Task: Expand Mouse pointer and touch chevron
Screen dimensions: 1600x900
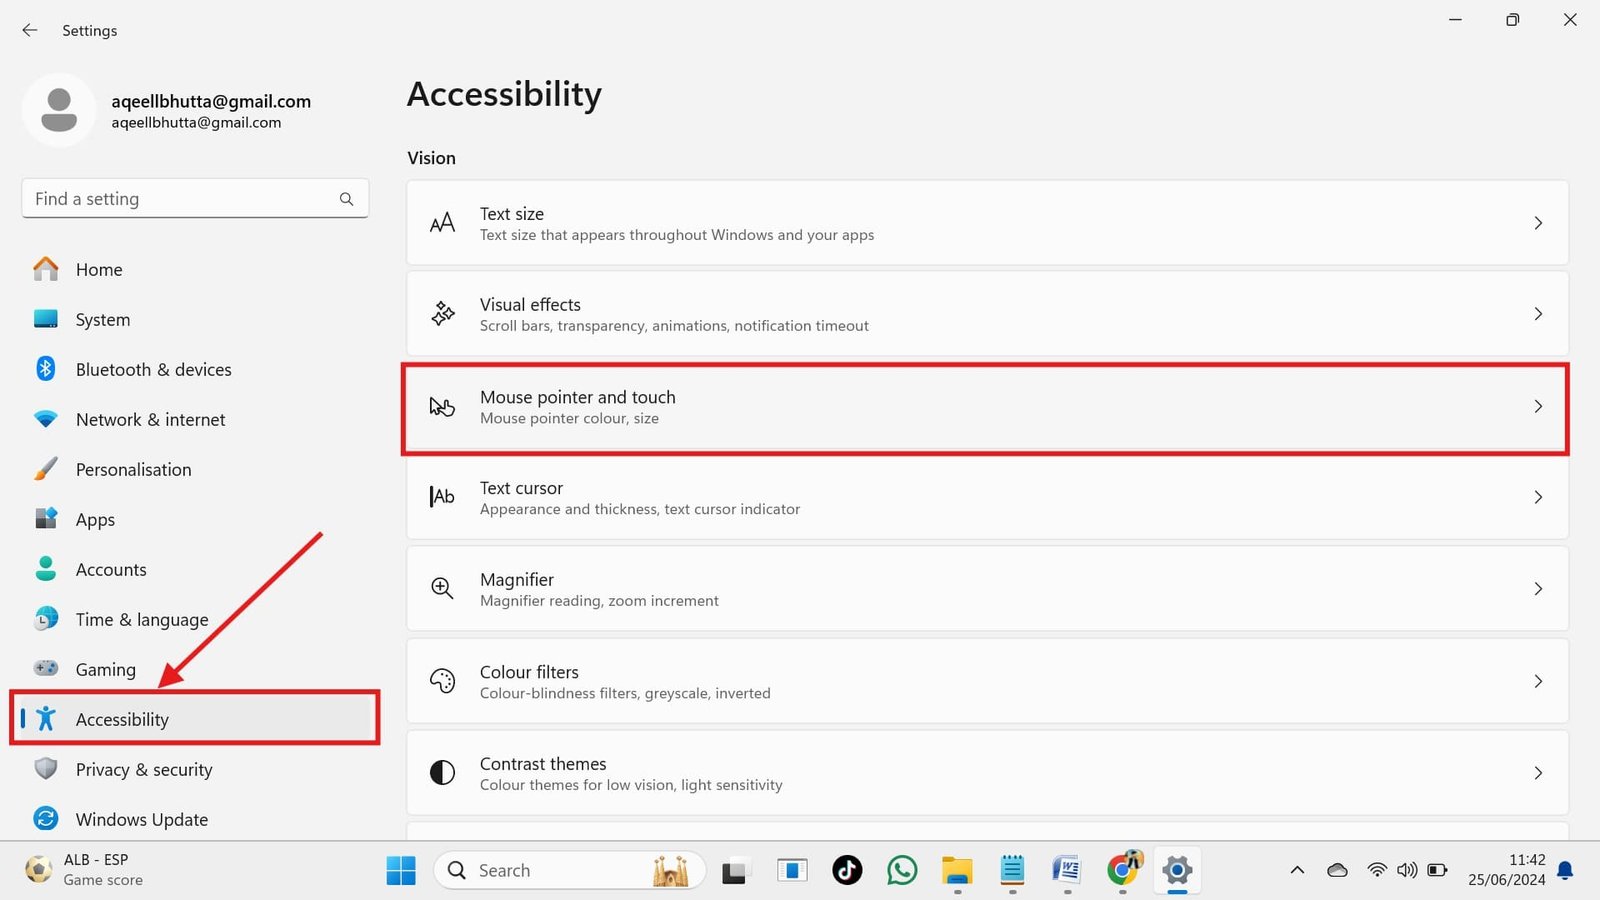Action: pos(1538,406)
